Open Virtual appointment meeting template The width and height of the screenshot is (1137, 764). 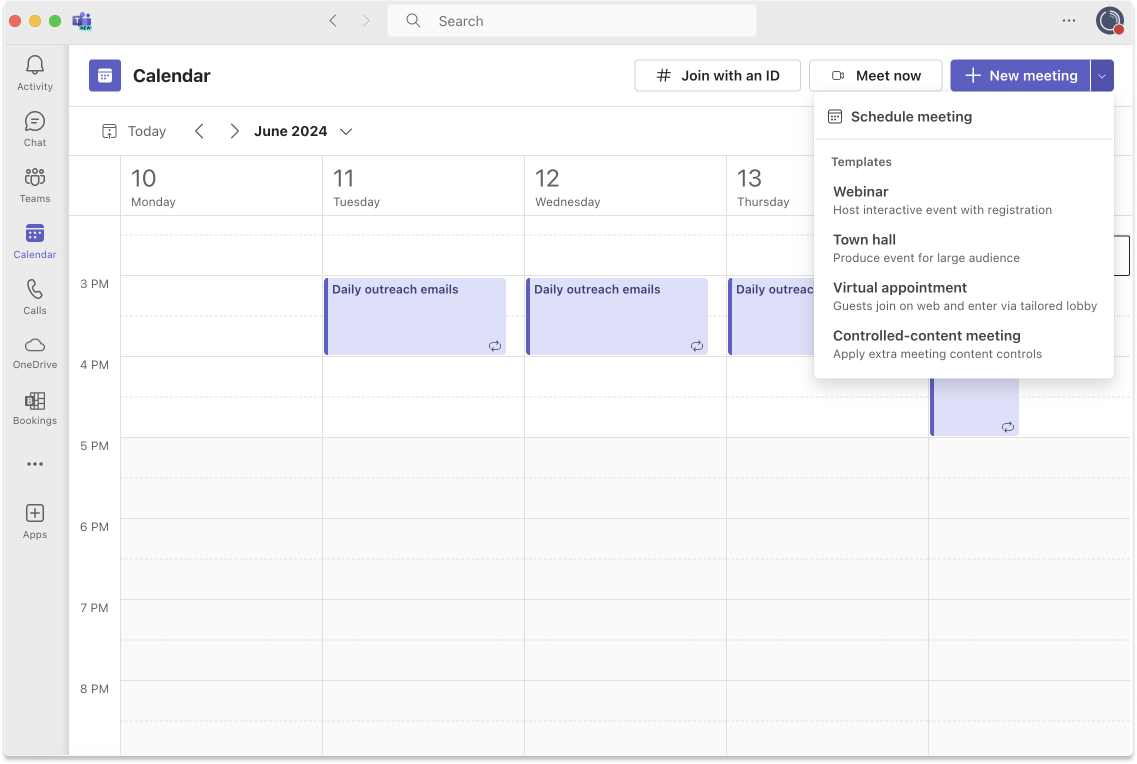[899, 287]
